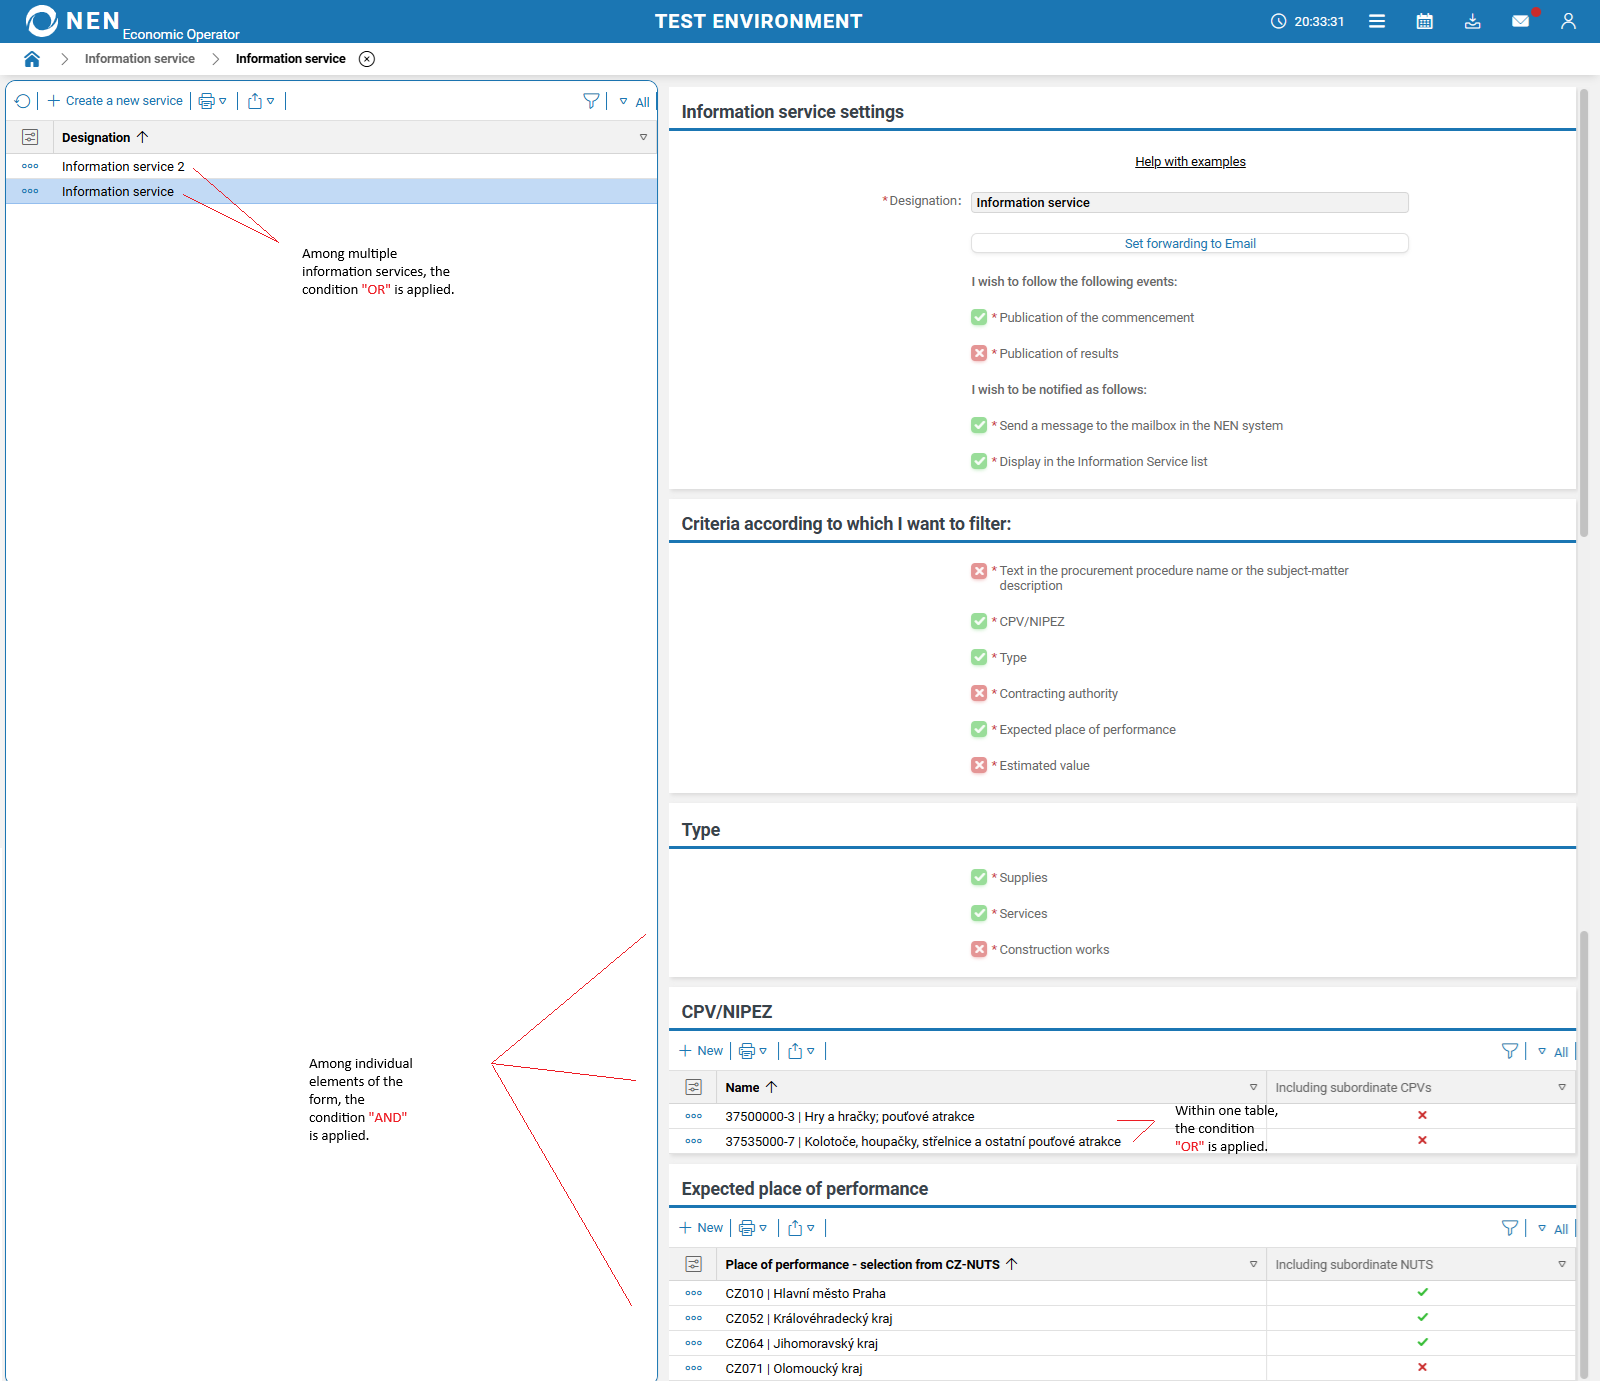Screen dimensions: 1600x1381
Task: Click the filter funnel icon in CPV/NIPEZ table
Action: 1509,1051
